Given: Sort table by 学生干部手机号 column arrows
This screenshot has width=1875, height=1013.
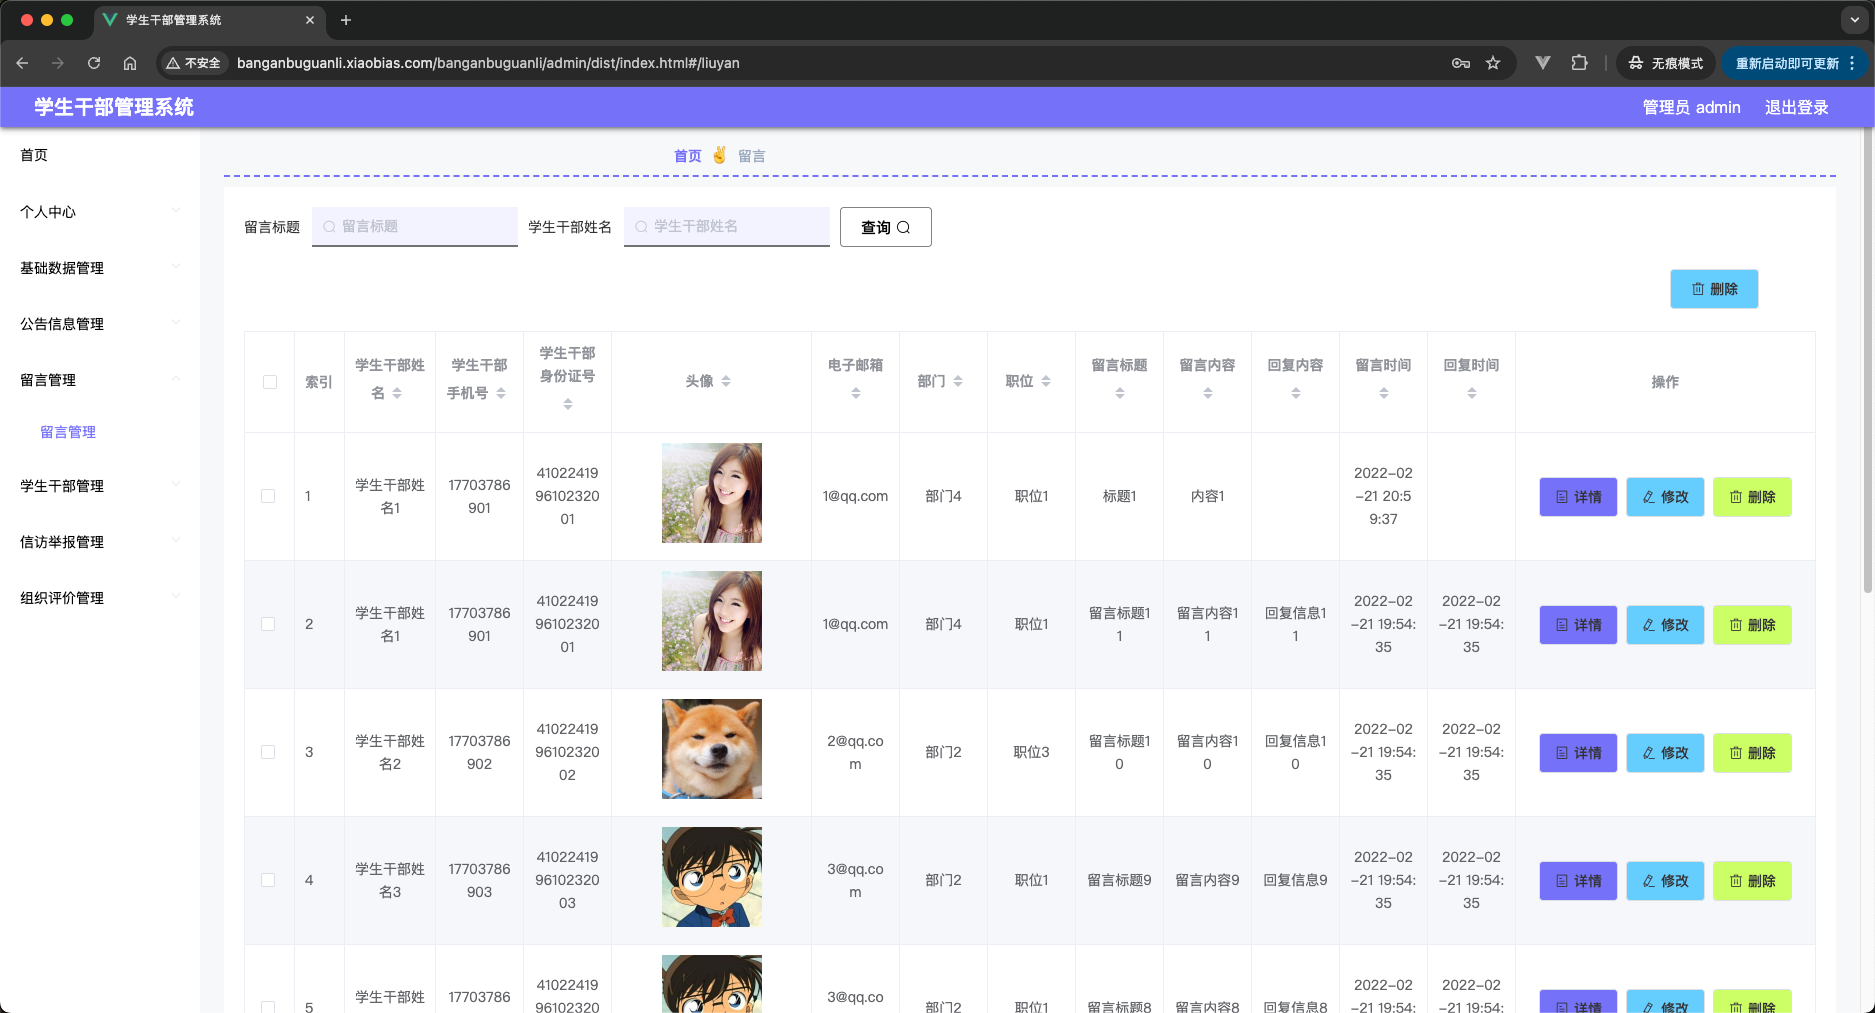Looking at the screenshot, I should (x=501, y=393).
